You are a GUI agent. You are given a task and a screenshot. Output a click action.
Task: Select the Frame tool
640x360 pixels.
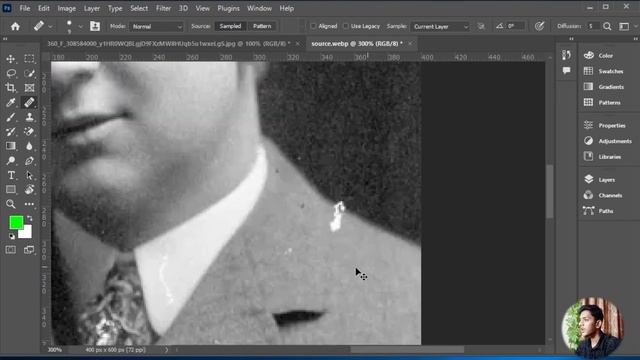tap(29, 88)
